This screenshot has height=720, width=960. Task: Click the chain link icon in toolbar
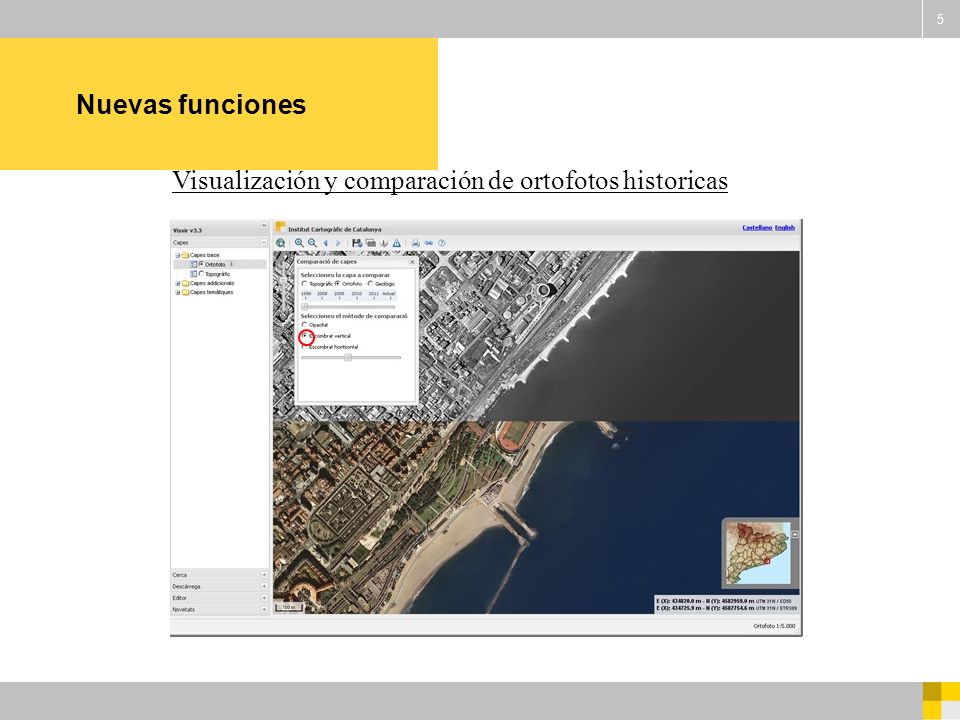pos(429,243)
